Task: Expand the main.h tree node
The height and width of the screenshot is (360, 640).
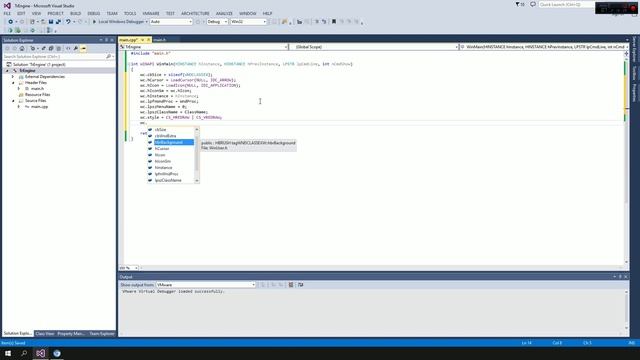Action: 19,89
